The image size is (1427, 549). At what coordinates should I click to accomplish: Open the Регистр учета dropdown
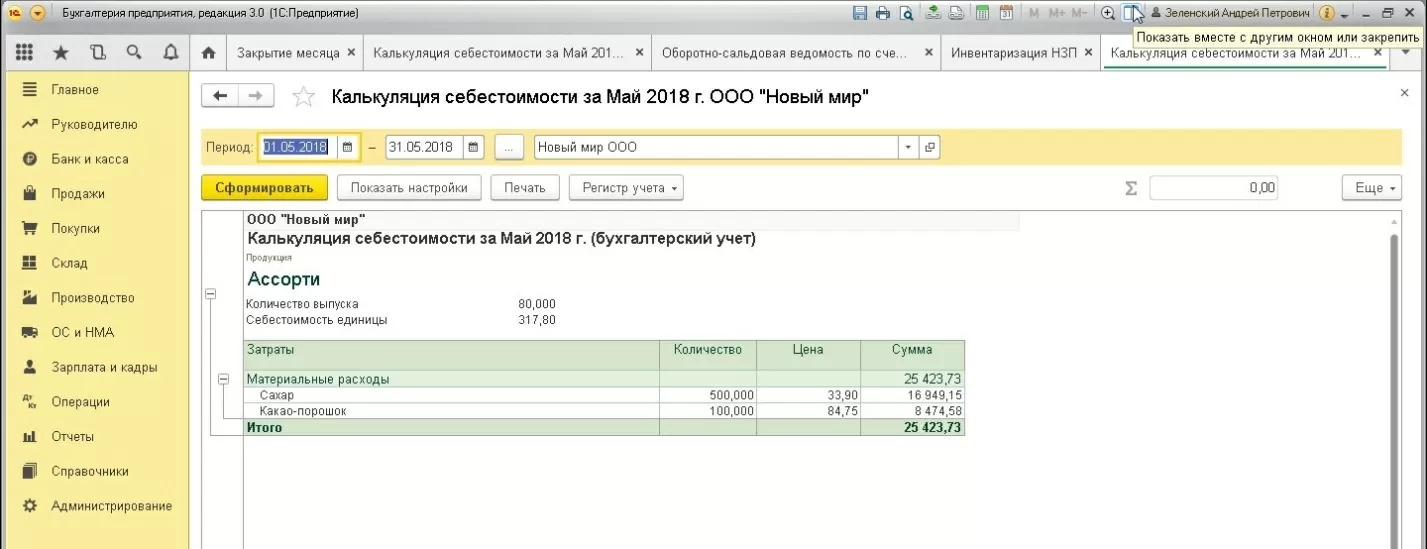click(626, 187)
